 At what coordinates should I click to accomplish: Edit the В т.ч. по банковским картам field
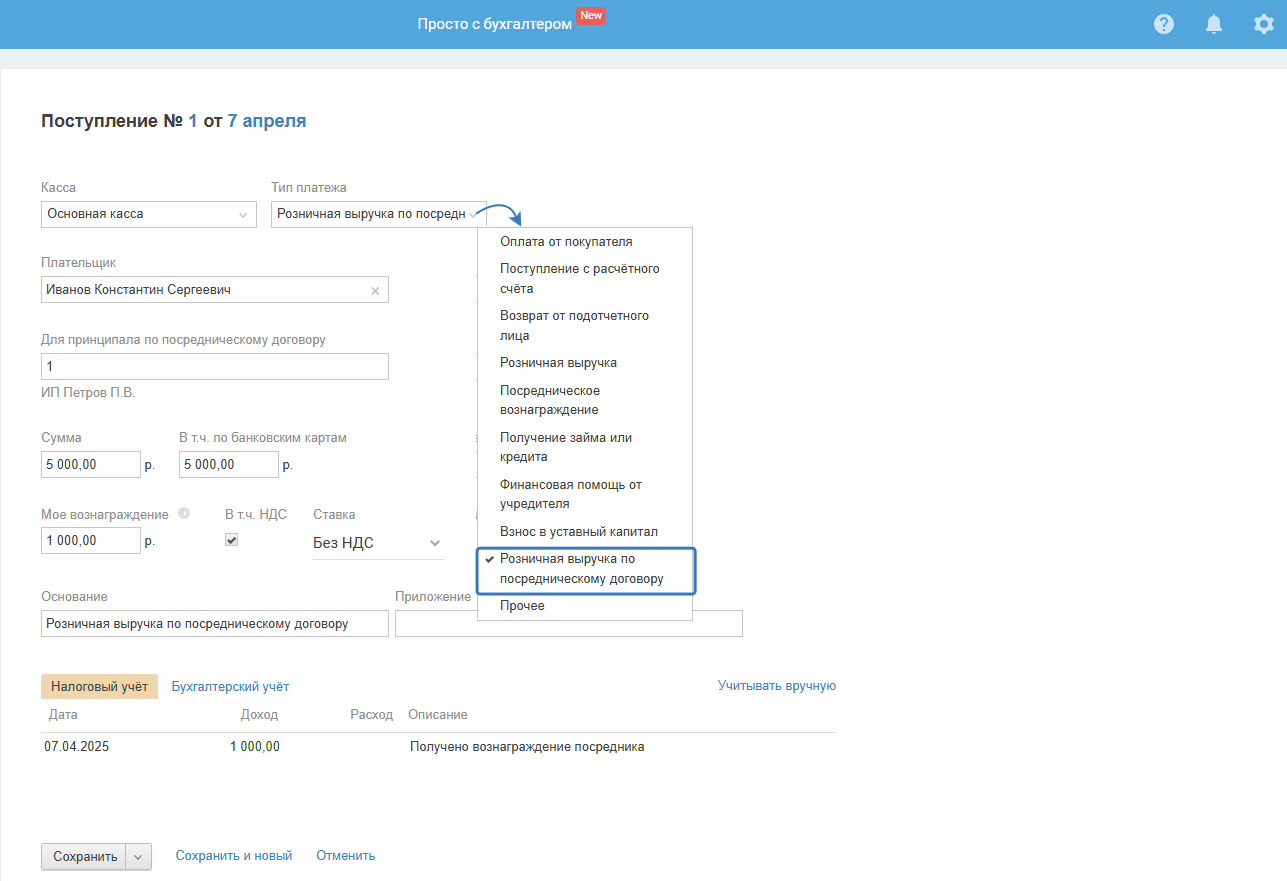[x=229, y=465]
